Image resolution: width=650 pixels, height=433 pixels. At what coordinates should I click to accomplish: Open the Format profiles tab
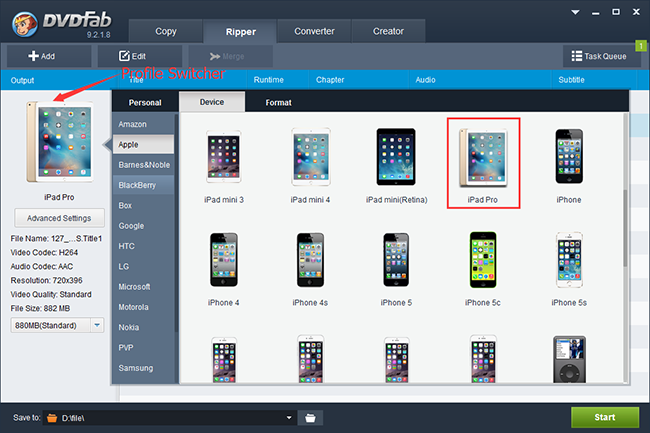pos(278,102)
